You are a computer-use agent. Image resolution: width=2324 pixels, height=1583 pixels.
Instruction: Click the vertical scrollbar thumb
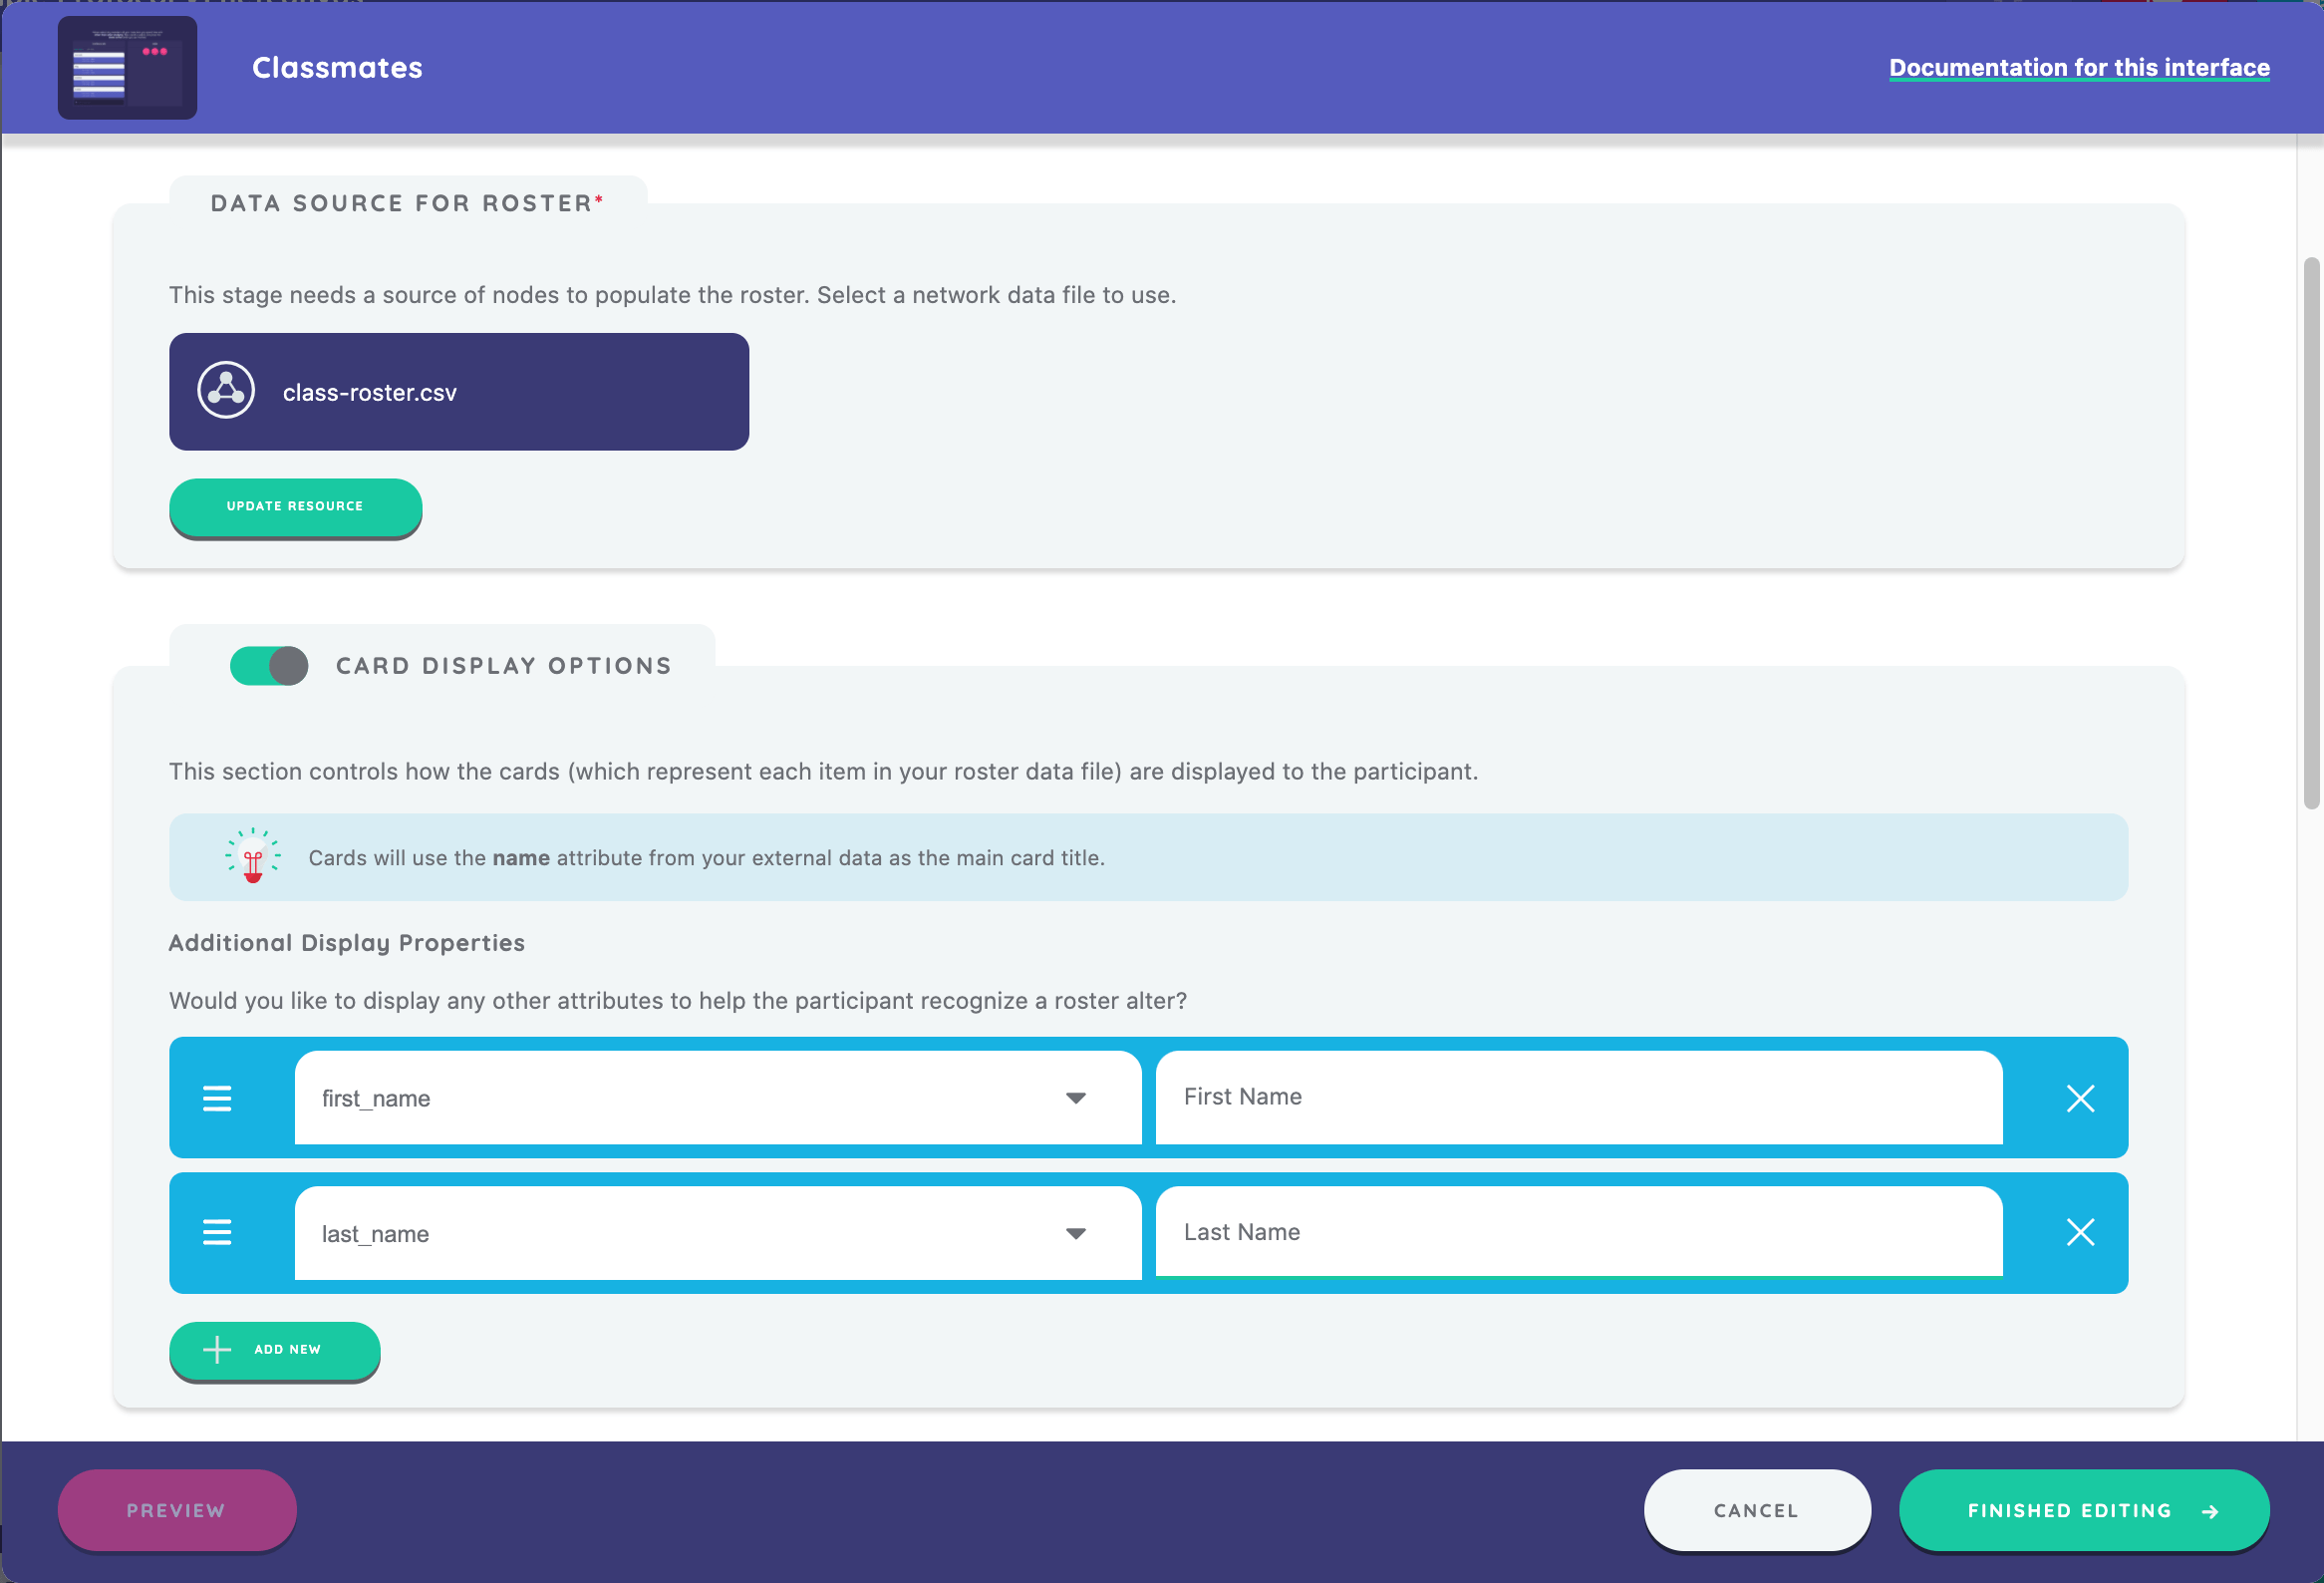pos(2310,530)
